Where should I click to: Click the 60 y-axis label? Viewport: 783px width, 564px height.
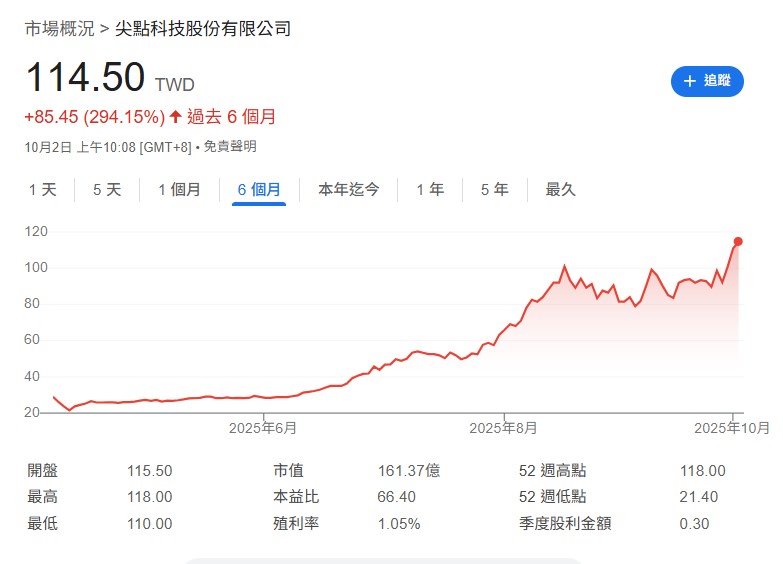[32, 340]
